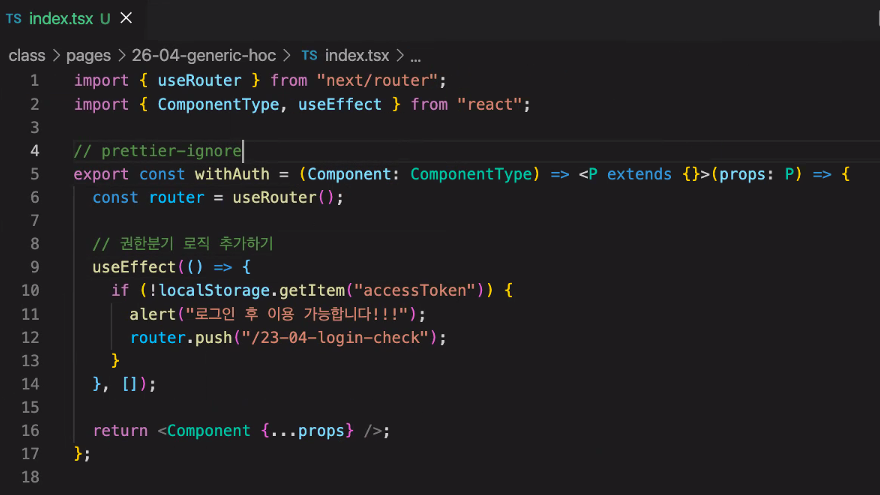
Task: Click 'ComponentType' in the line 2 import
Action: (x=218, y=104)
